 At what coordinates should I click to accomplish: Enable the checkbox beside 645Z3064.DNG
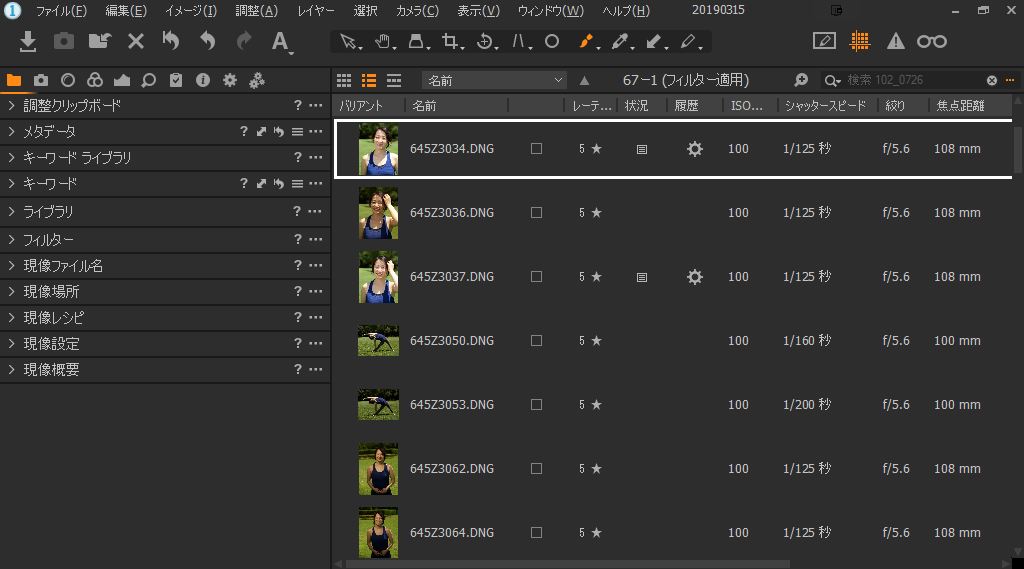coord(536,533)
